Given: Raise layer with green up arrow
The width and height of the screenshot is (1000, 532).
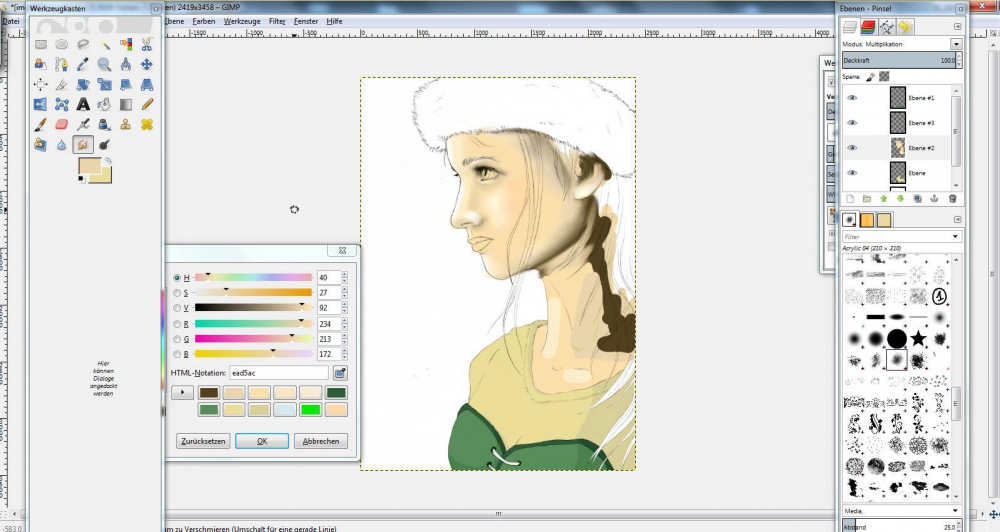Looking at the screenshot, I should [x=883, y=199].
